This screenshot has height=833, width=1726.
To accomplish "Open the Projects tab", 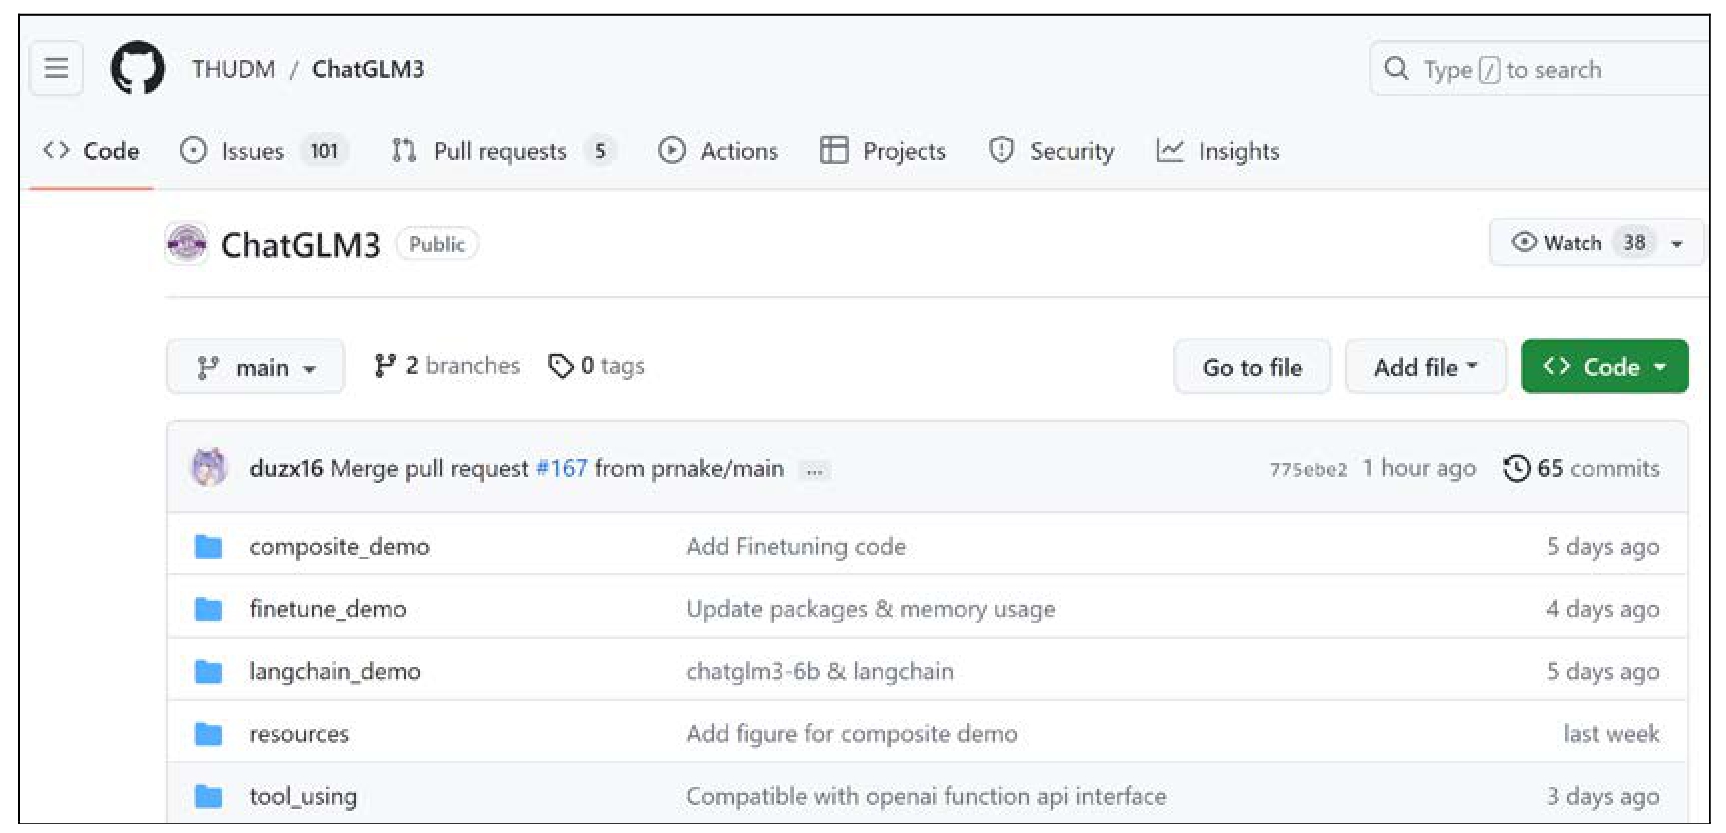I will (883, 151).
